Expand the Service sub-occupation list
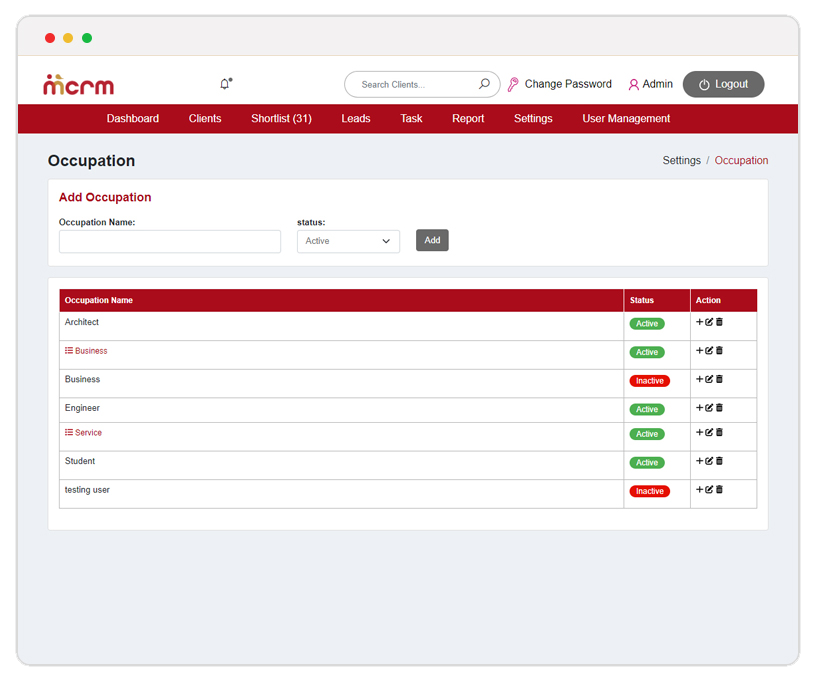 [x=84, y=433]
